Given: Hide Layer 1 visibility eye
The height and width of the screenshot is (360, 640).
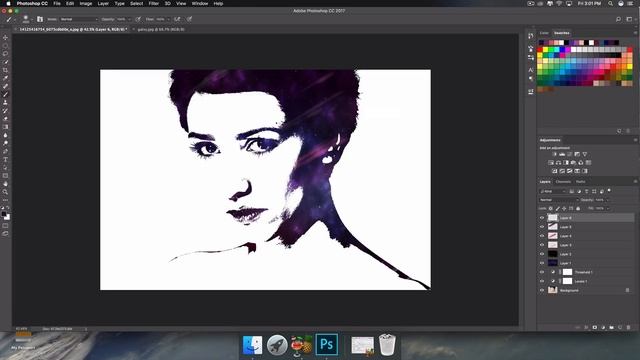Looking at the screenshot, I should coord(542,263).
